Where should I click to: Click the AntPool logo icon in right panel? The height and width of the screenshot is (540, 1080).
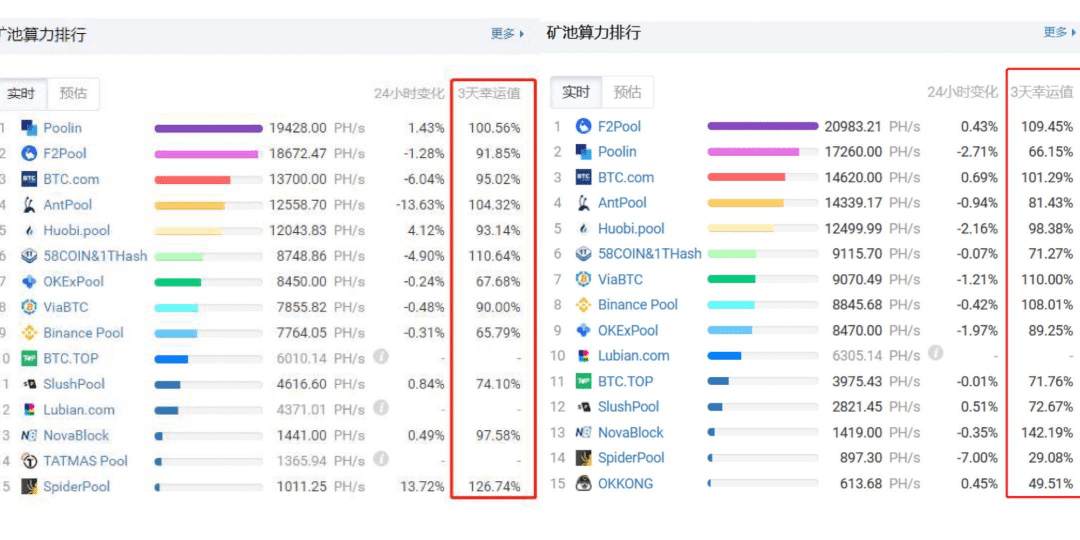[583, 203]
